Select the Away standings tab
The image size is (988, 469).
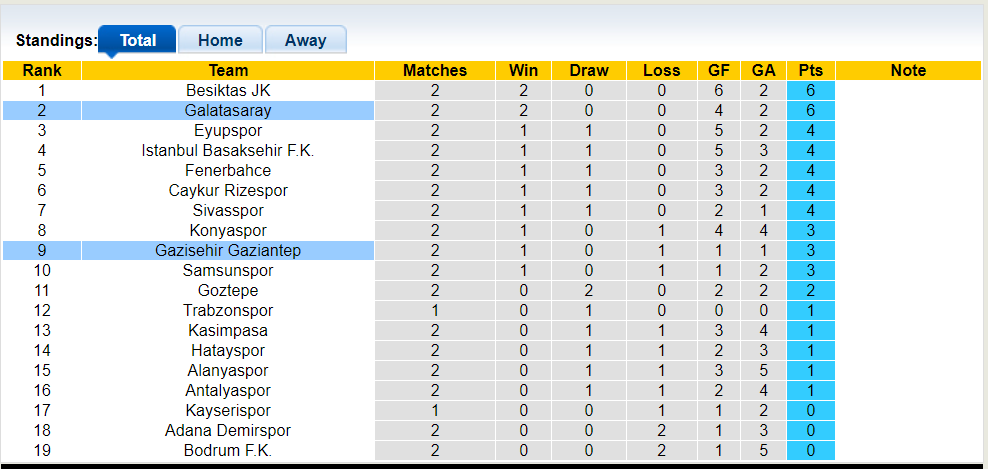point(305,40)
